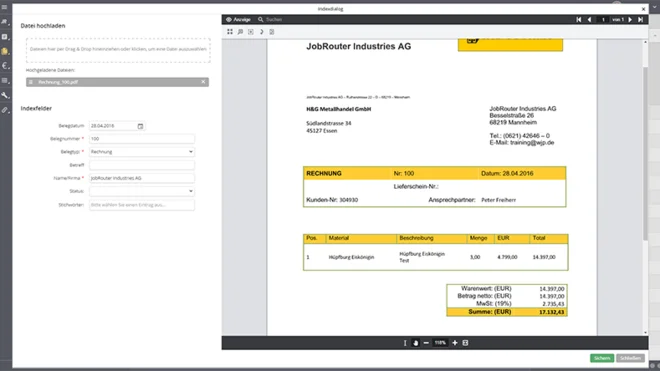Click the JobRouter Industries AG document heading

pyautogui.click(x=359, y=46)
